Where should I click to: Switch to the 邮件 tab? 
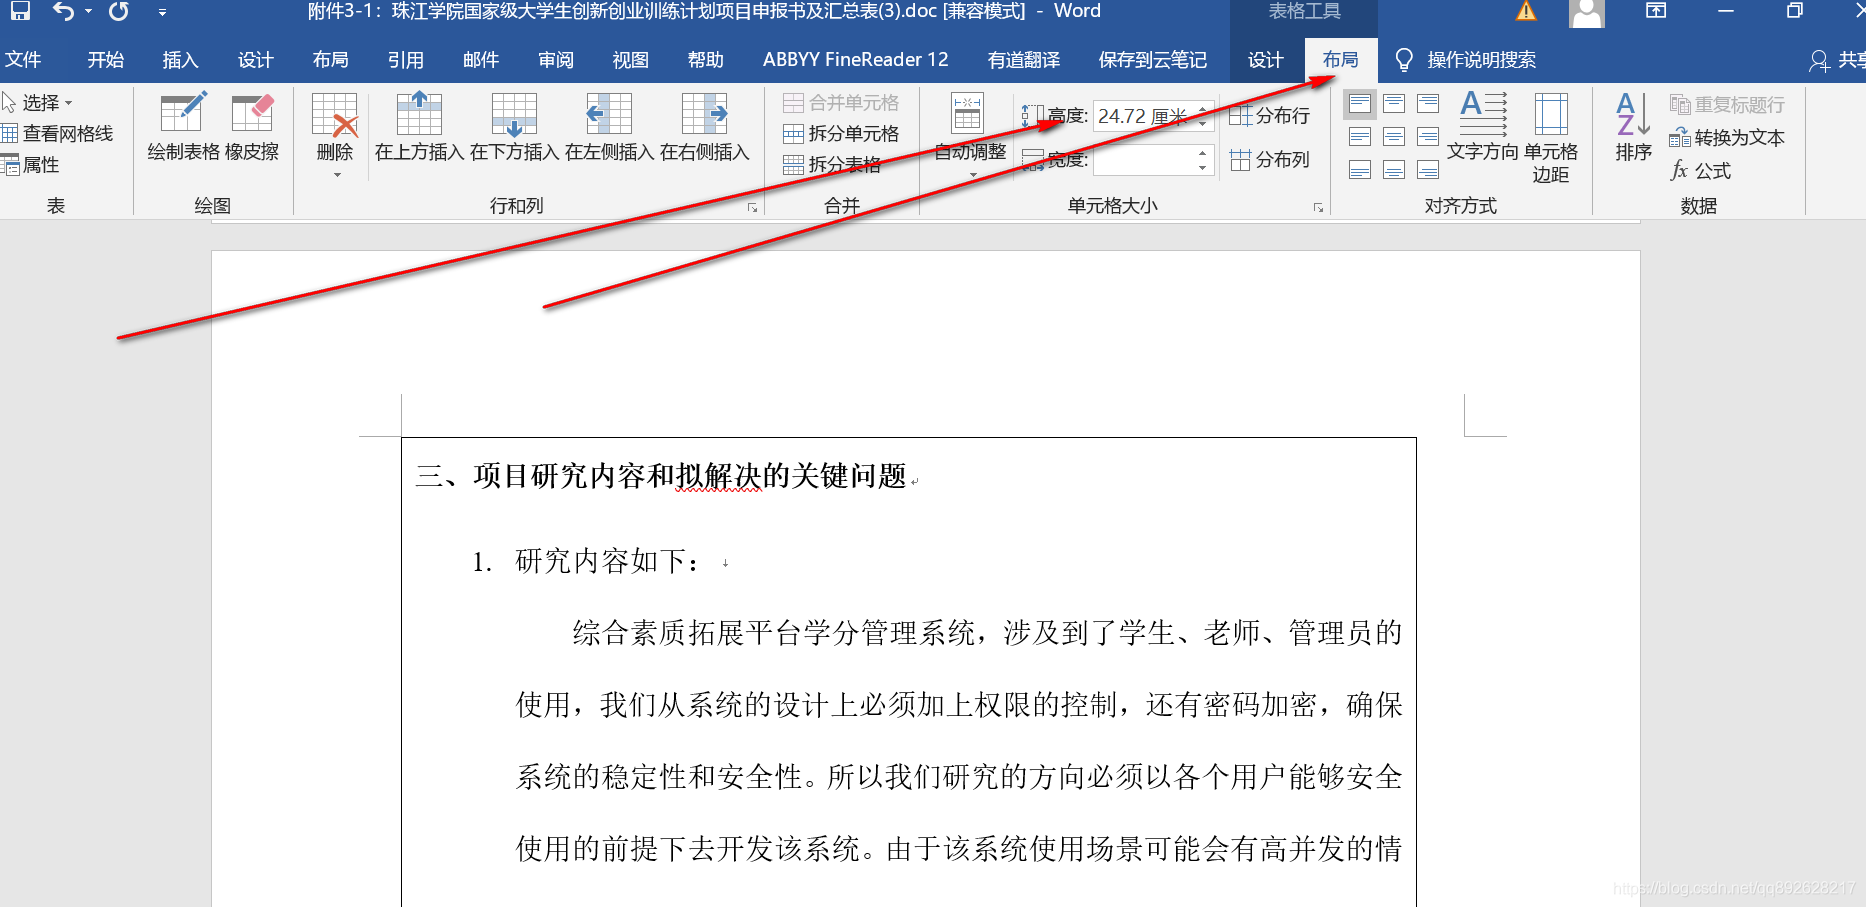480,60
